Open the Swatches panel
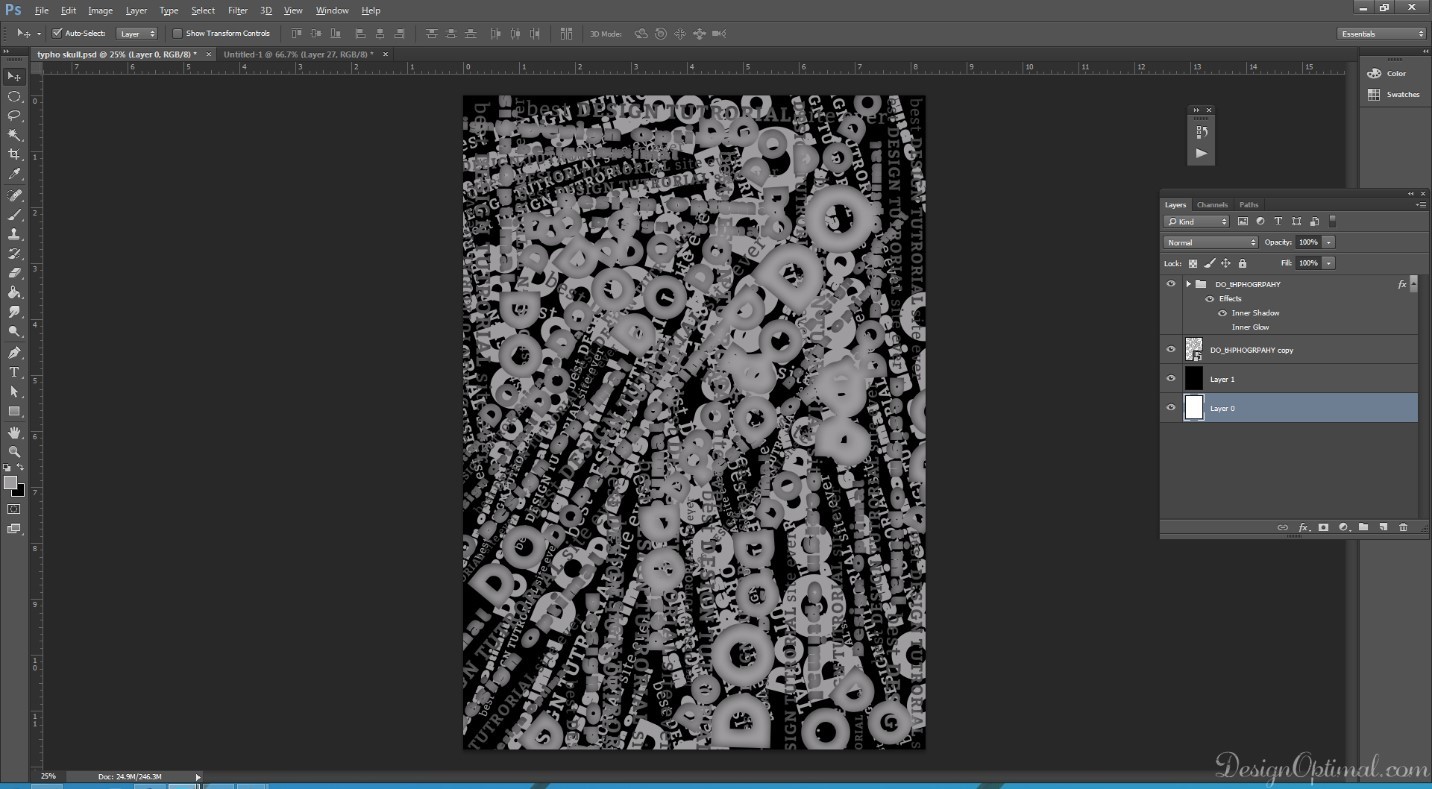1432x789 pixels. click(x=1393, y=95)
